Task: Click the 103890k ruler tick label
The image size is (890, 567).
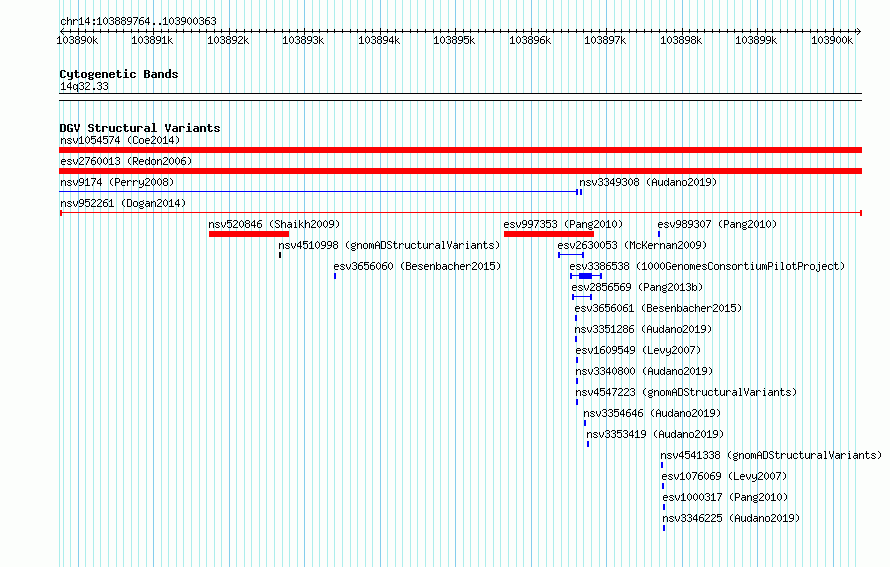Action: 77,40
